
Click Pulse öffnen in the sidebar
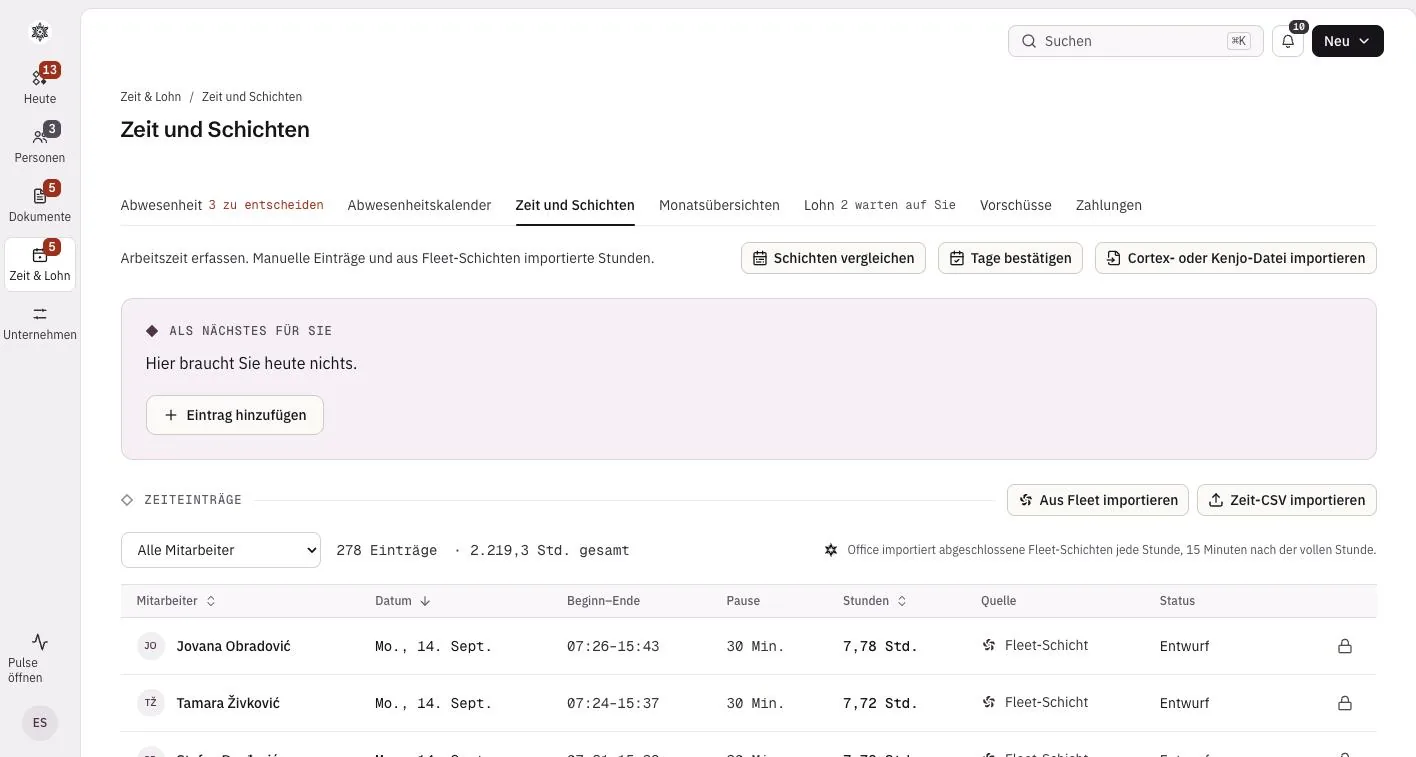tap(40, 657)
